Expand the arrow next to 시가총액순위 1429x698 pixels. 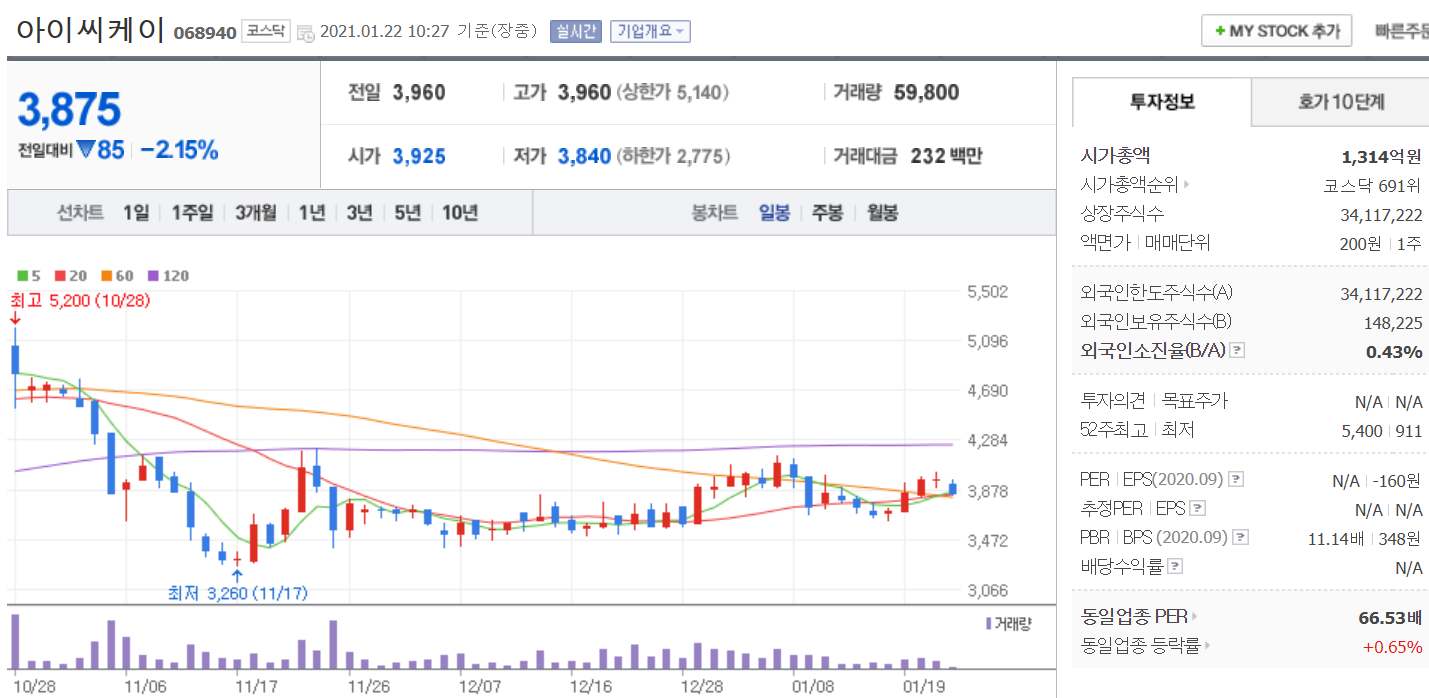tap(1187, 185)
